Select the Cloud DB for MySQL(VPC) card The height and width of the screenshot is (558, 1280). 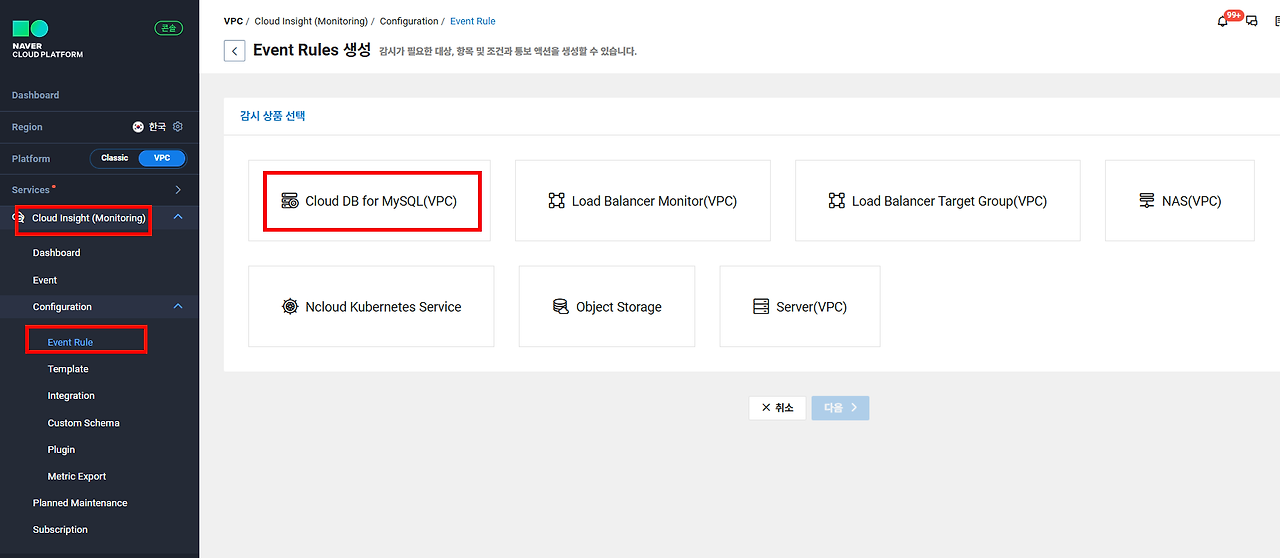click(x=369, y=201)
